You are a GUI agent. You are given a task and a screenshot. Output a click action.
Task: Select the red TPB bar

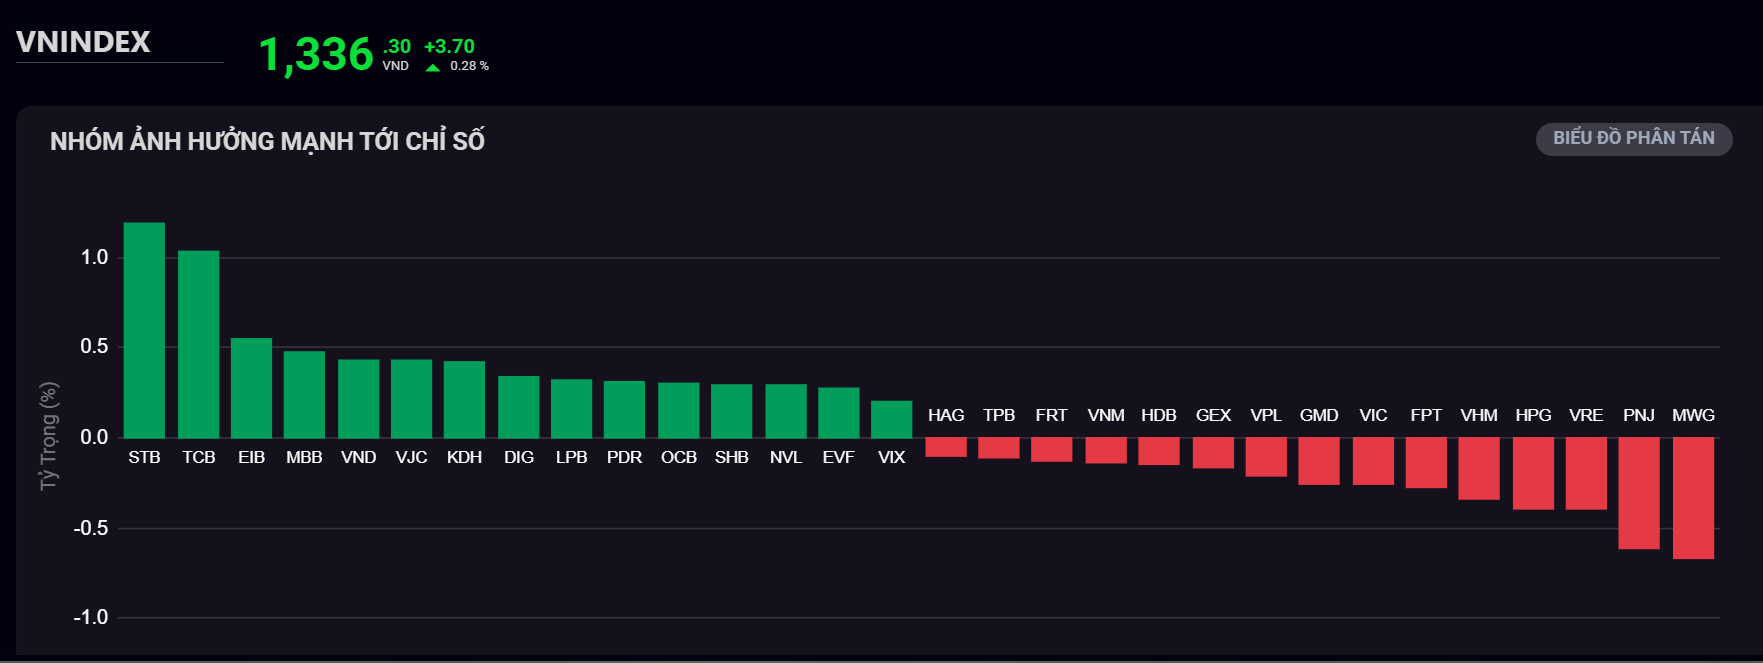tap(998, 448)
